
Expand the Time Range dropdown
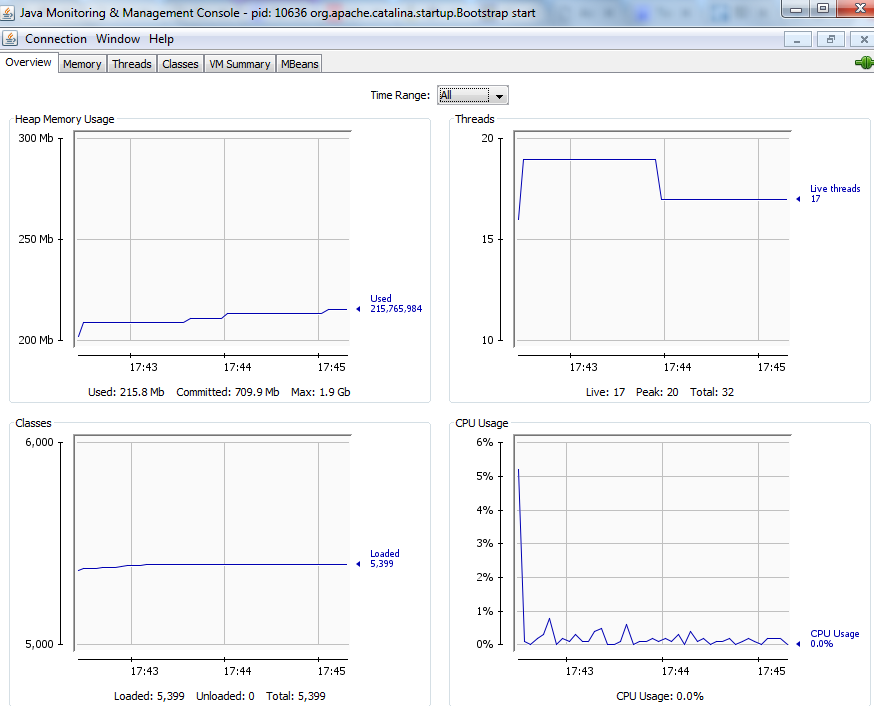[x=472, y=95]
